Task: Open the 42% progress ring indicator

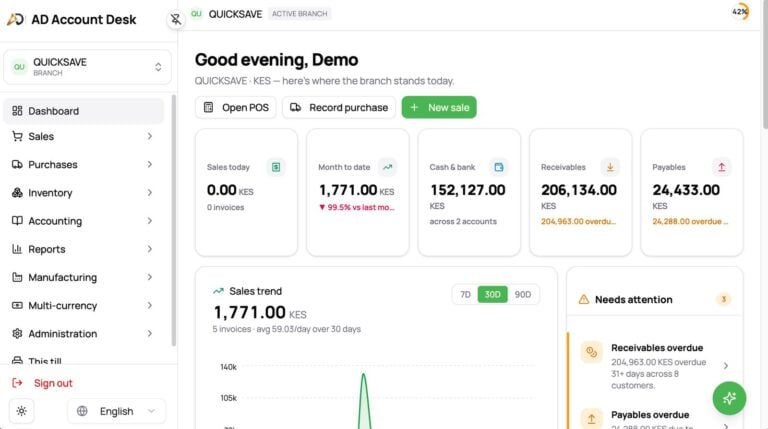Action: (x=740, y=12)
